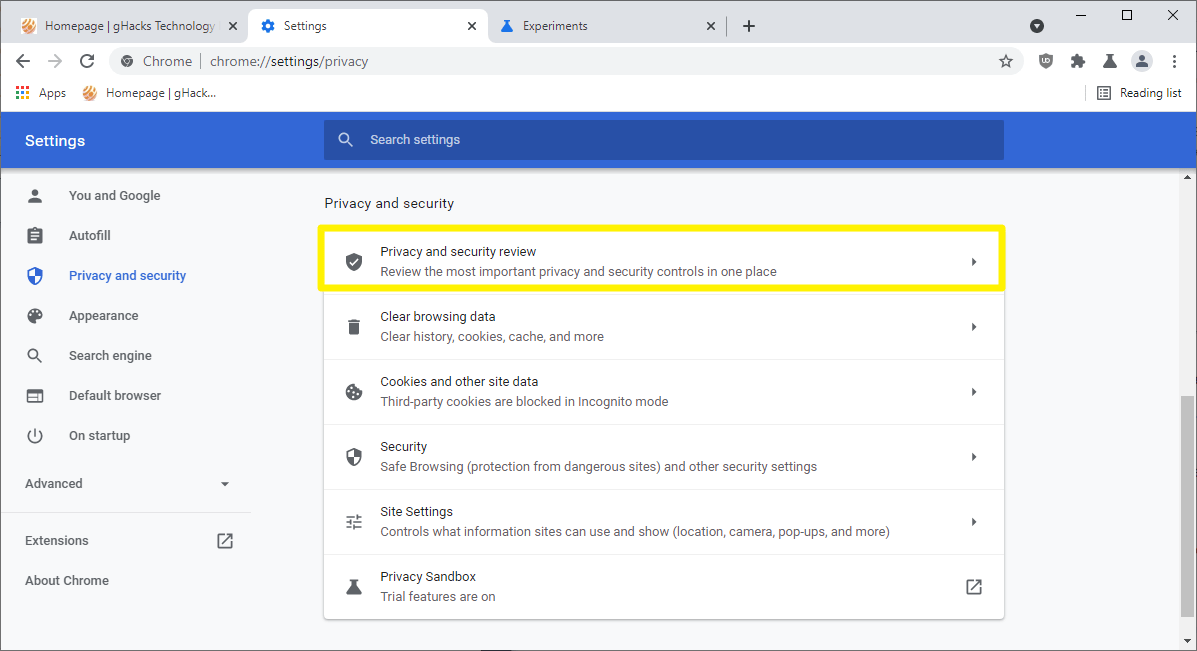Click the trash icon beside Clear browsing data
Viewport: 1197px width, 651px height.
point(353,327)
